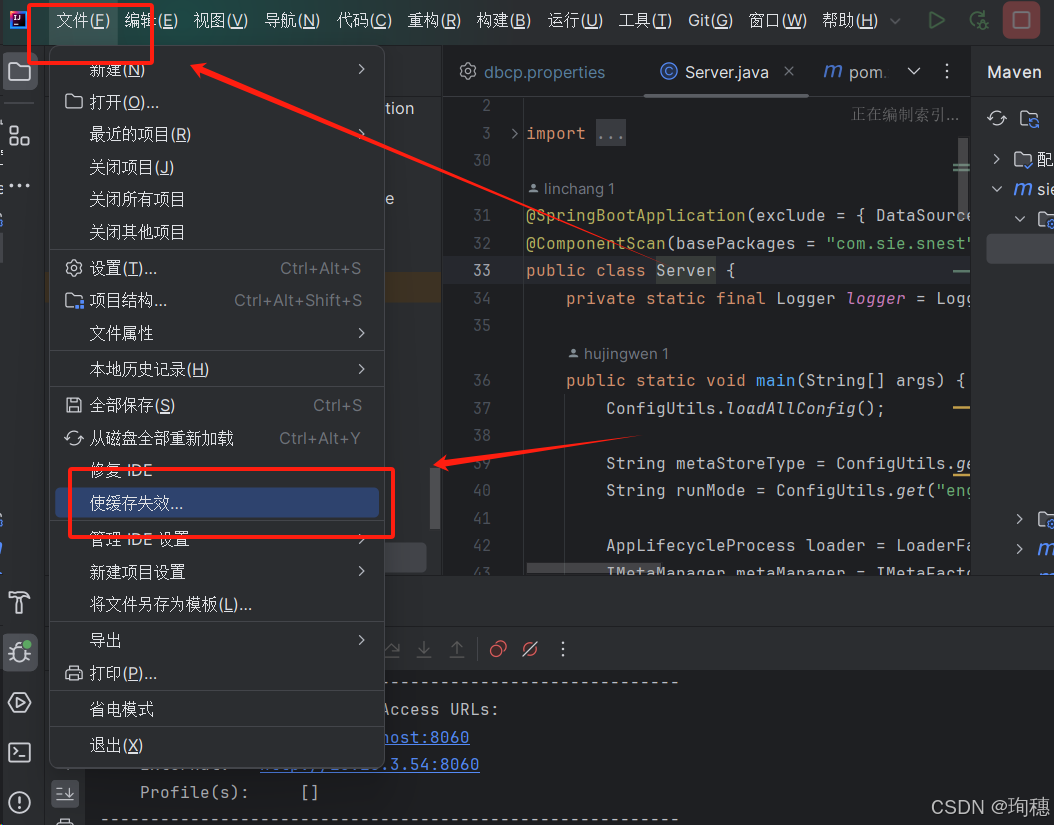This screenshot has width=1054, height=825.
Task: Expand 新建项目设置 submenu
Action: (x=217, y=572)
